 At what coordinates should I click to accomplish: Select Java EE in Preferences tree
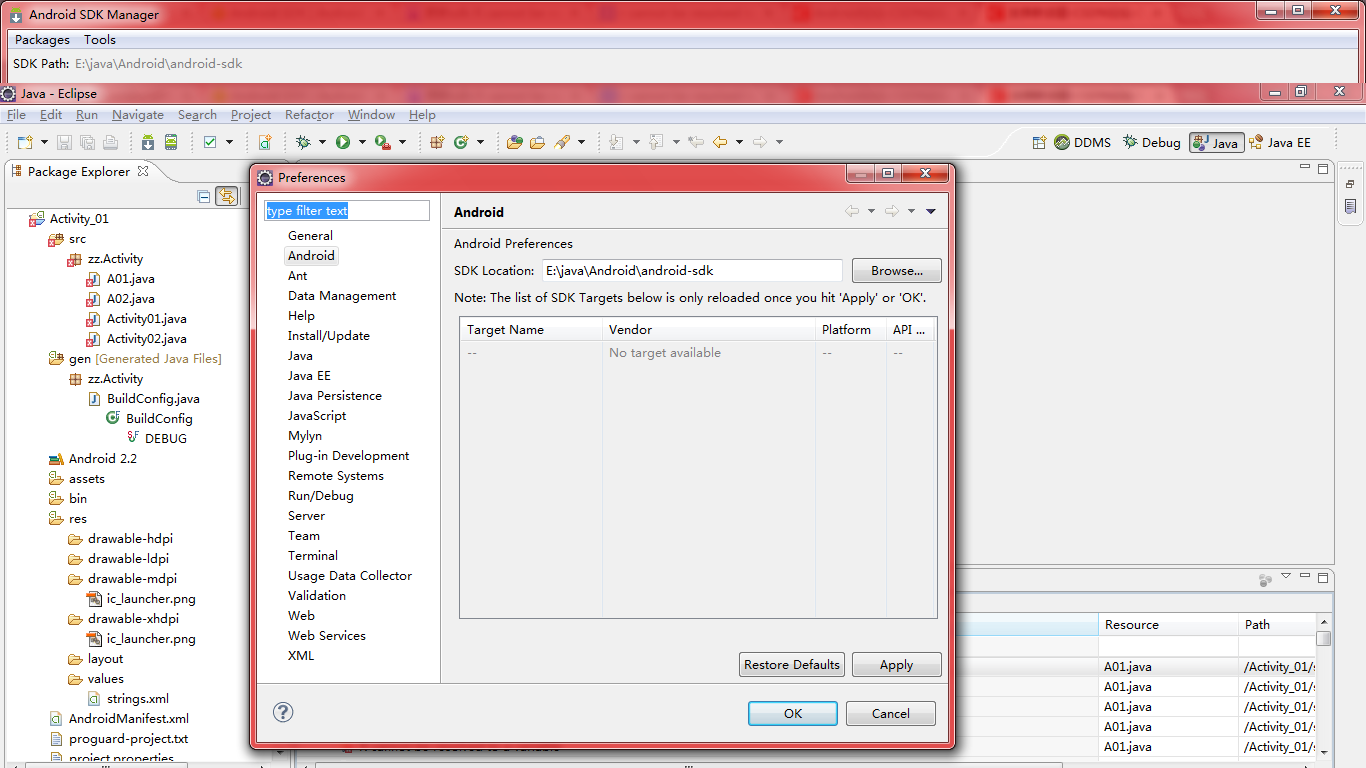(x=309, y=376)
